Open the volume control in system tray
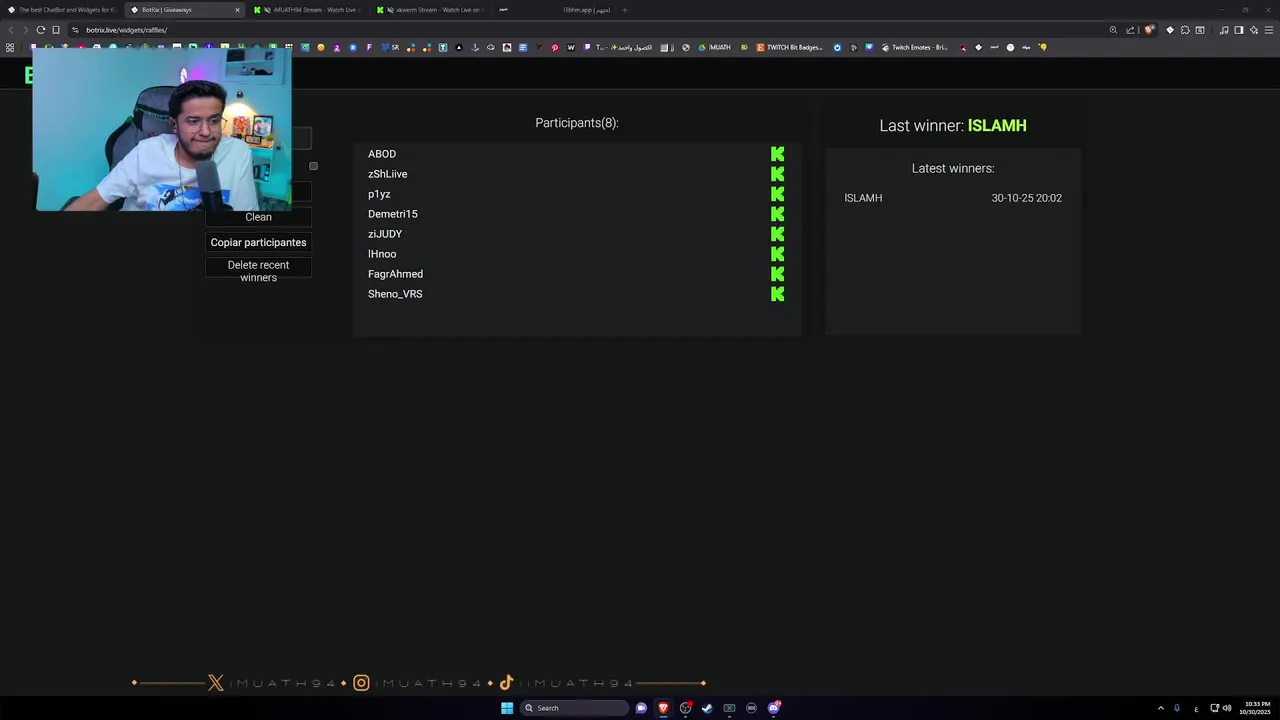Screen dimensions: 1280x720 pos(1227,708)
